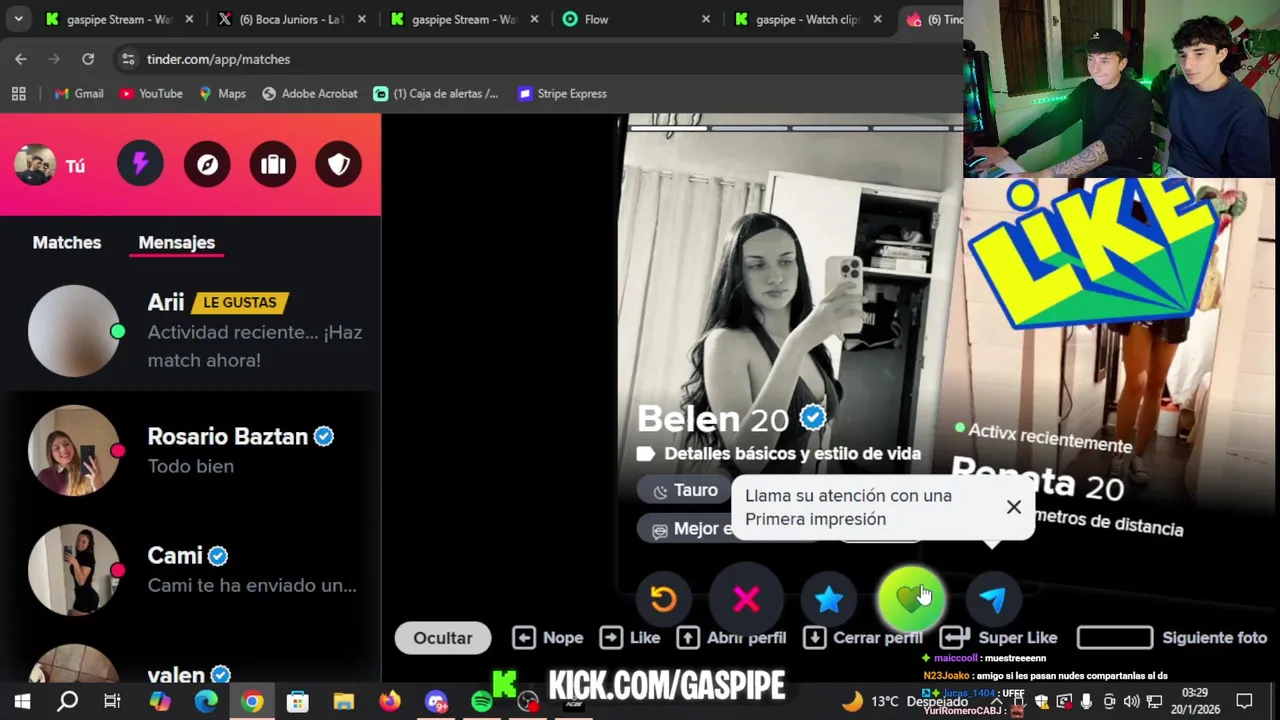Image resolution: width=1280 pixels, height=720 pixels.
Task: Click the address bar URL
Action: pos(218,59)
